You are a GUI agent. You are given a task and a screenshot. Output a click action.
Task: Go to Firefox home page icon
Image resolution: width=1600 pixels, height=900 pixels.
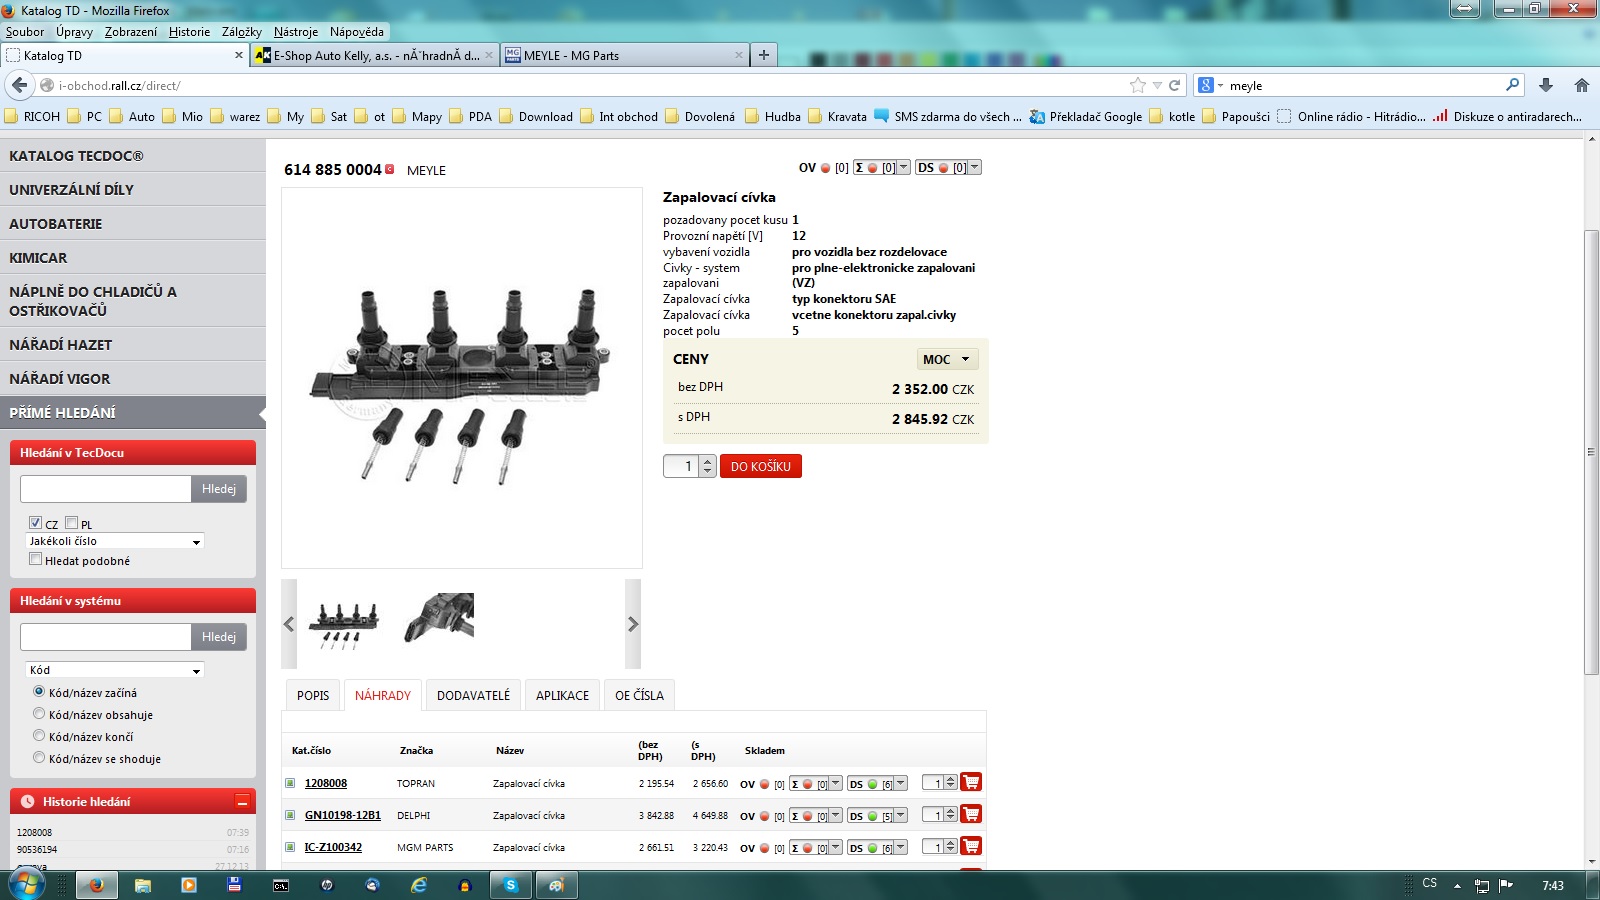(x=1581, y=85)
